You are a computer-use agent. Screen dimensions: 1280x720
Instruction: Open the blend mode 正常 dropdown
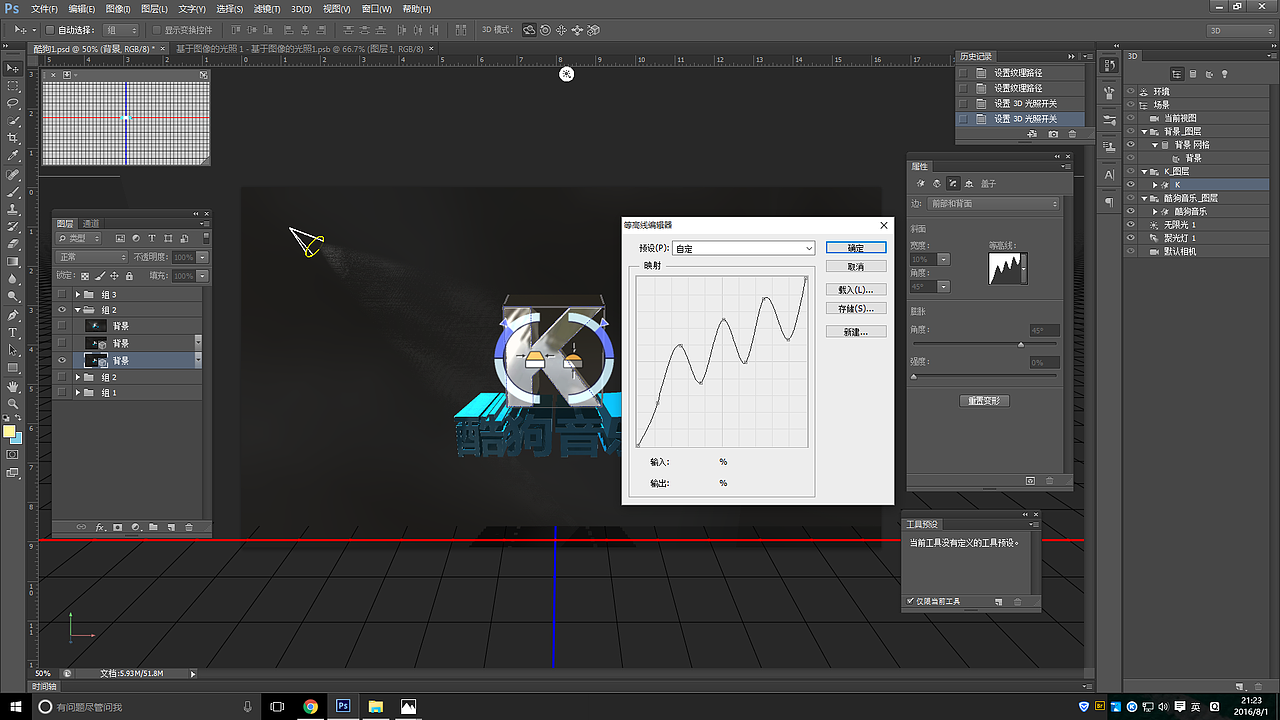93,257
